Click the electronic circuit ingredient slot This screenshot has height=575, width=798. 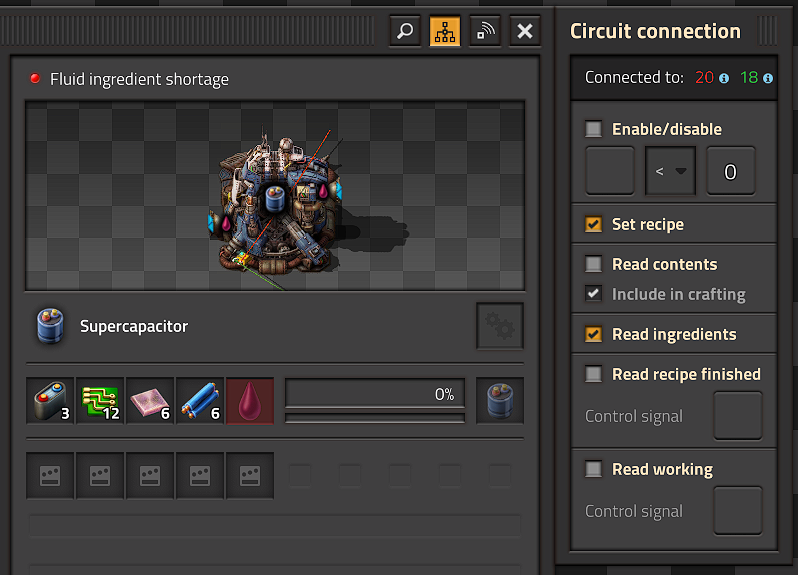[100, 401]
